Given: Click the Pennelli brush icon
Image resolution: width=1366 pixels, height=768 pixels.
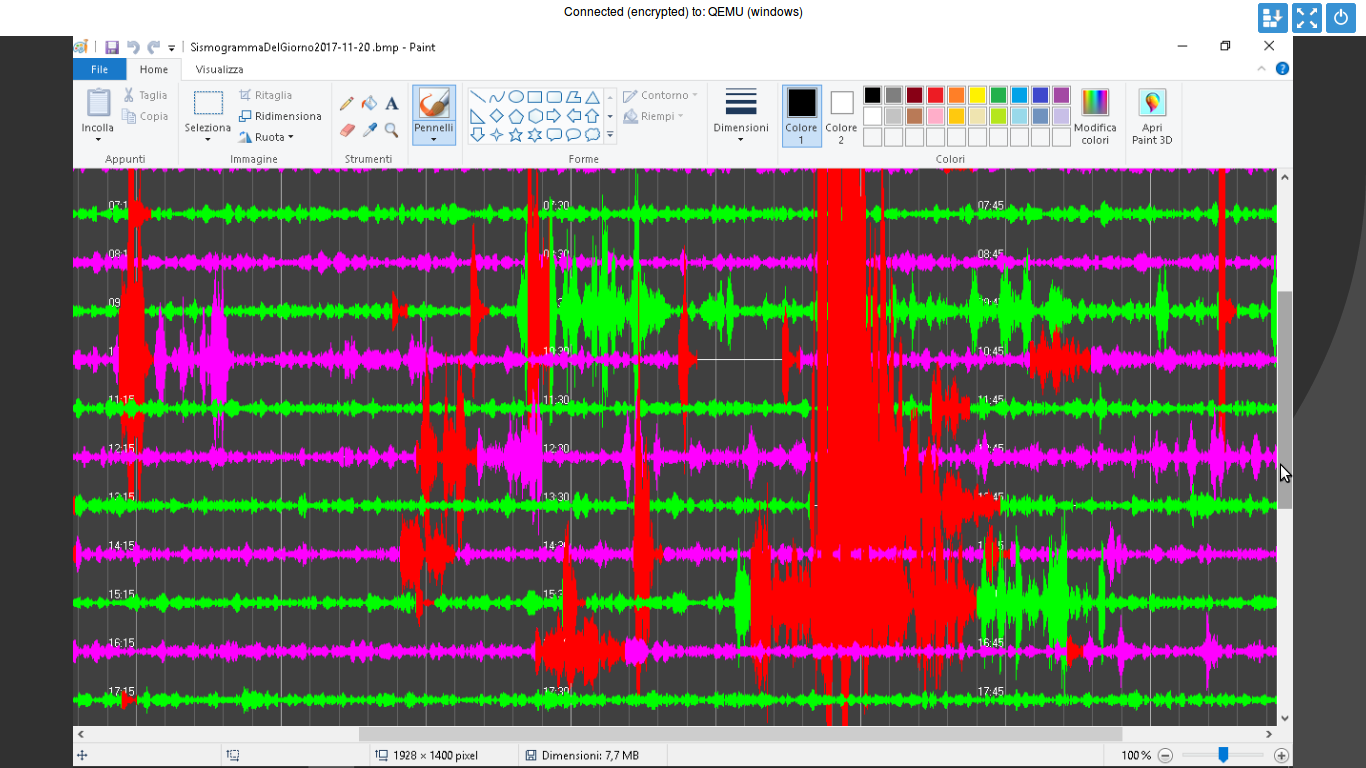Looking at the screenshot, I should click(x=434, y=104).
